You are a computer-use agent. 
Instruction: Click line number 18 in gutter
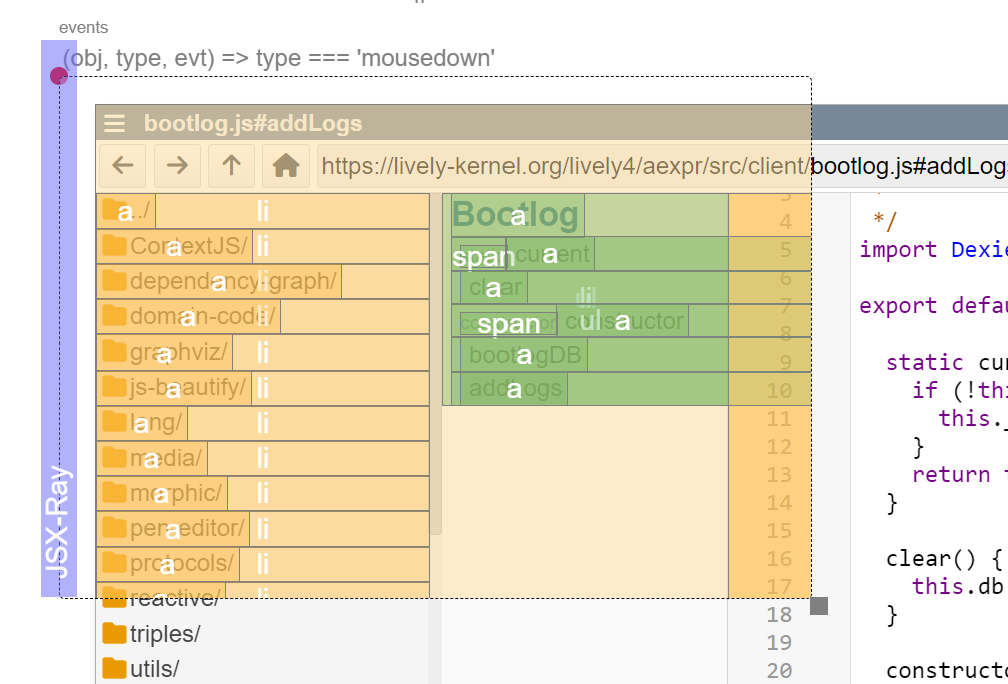click(x=779, y=614)
